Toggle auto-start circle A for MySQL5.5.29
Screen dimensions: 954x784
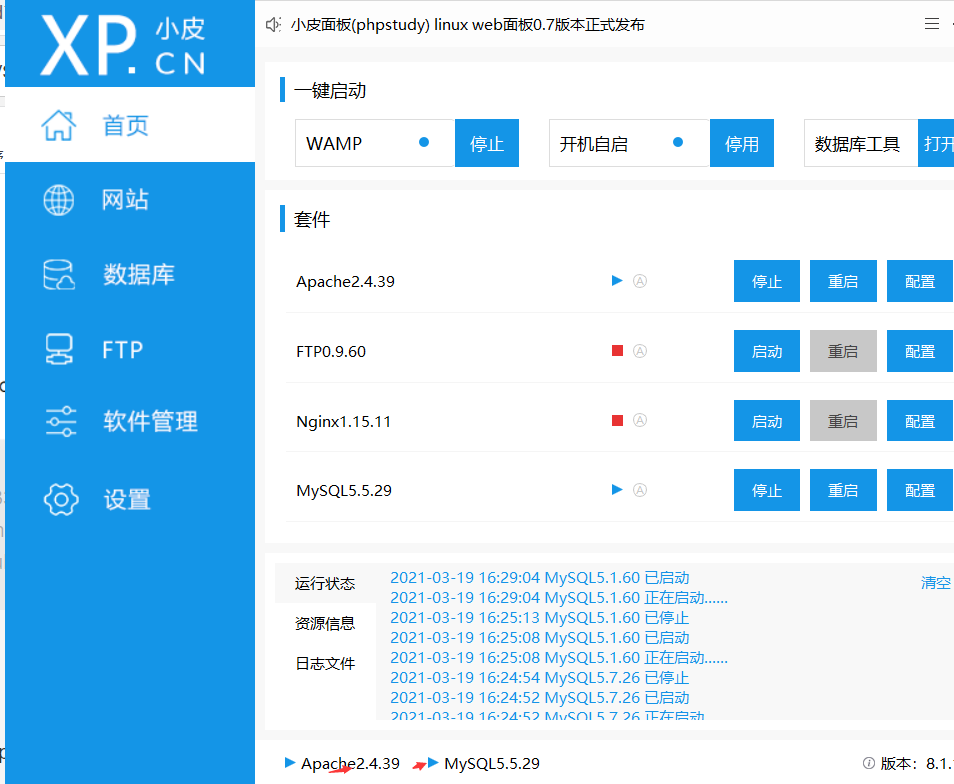pos(640,490)
